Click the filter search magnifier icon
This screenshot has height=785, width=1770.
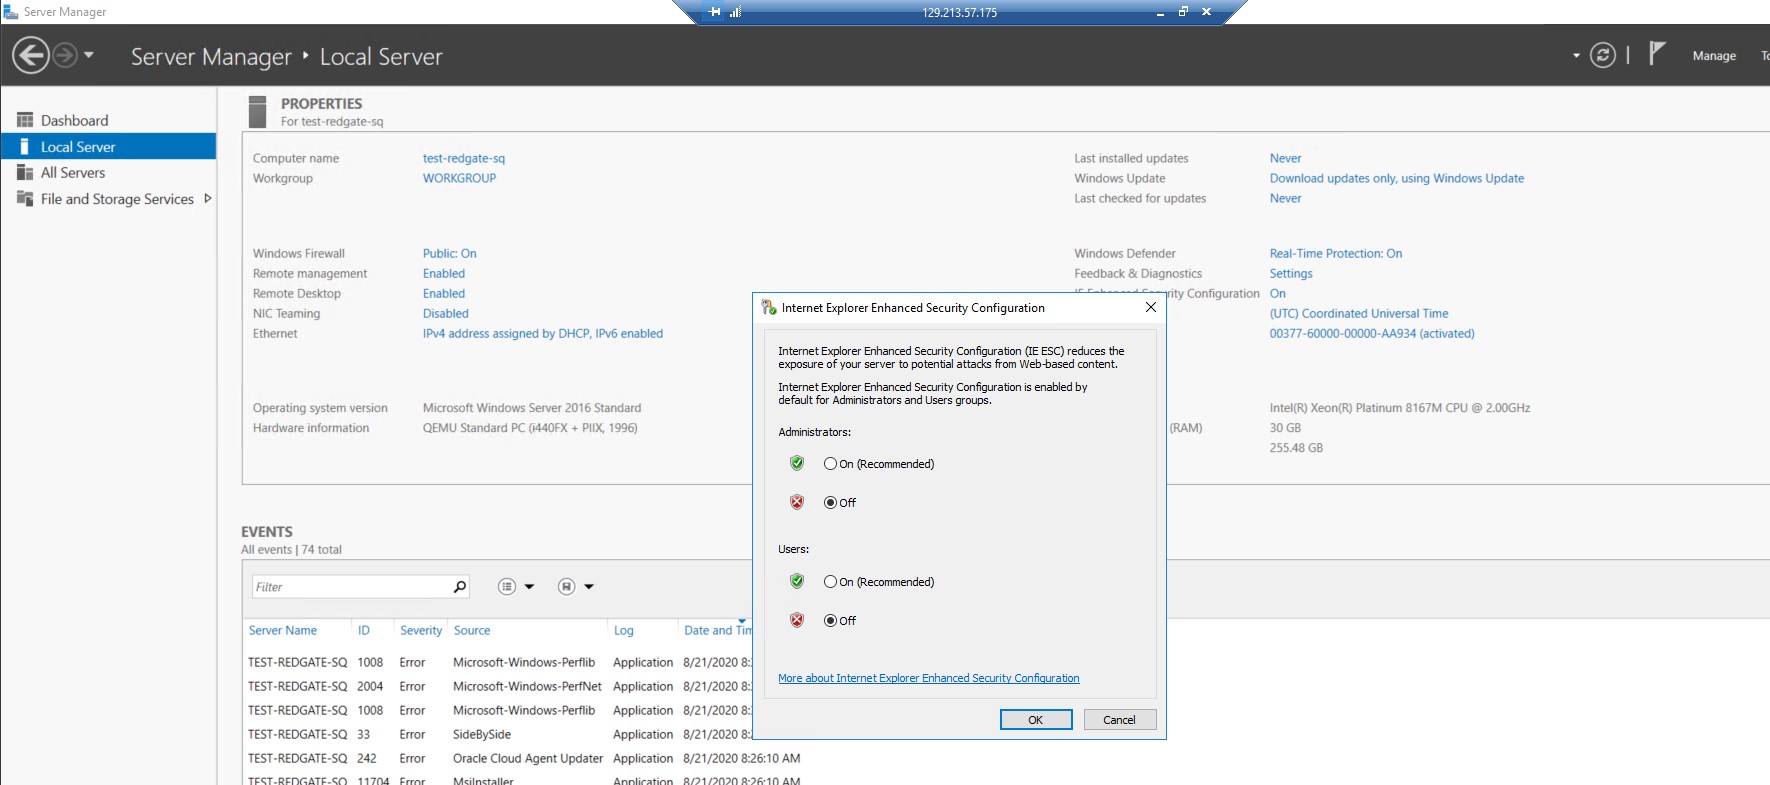[x=460, y=587]
